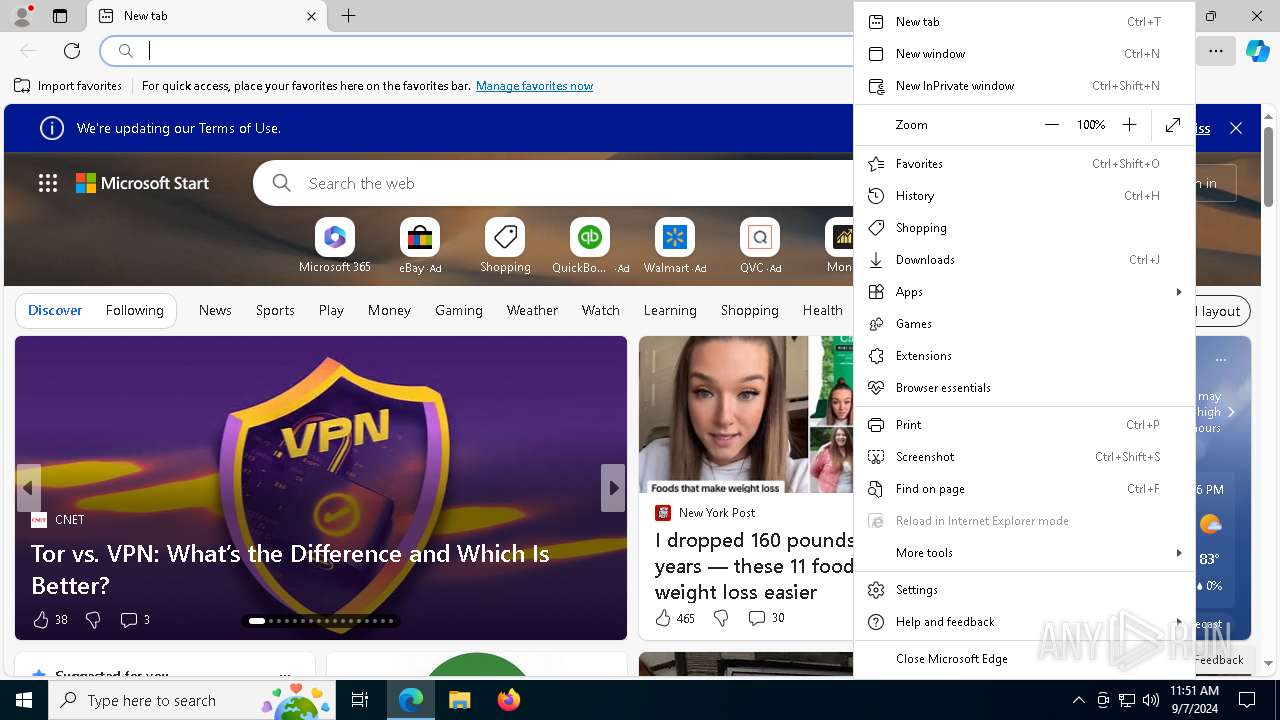Open Favorites from the menu
The width and height of the screenshot is (1280, 720).
[x=1025, y=164]
